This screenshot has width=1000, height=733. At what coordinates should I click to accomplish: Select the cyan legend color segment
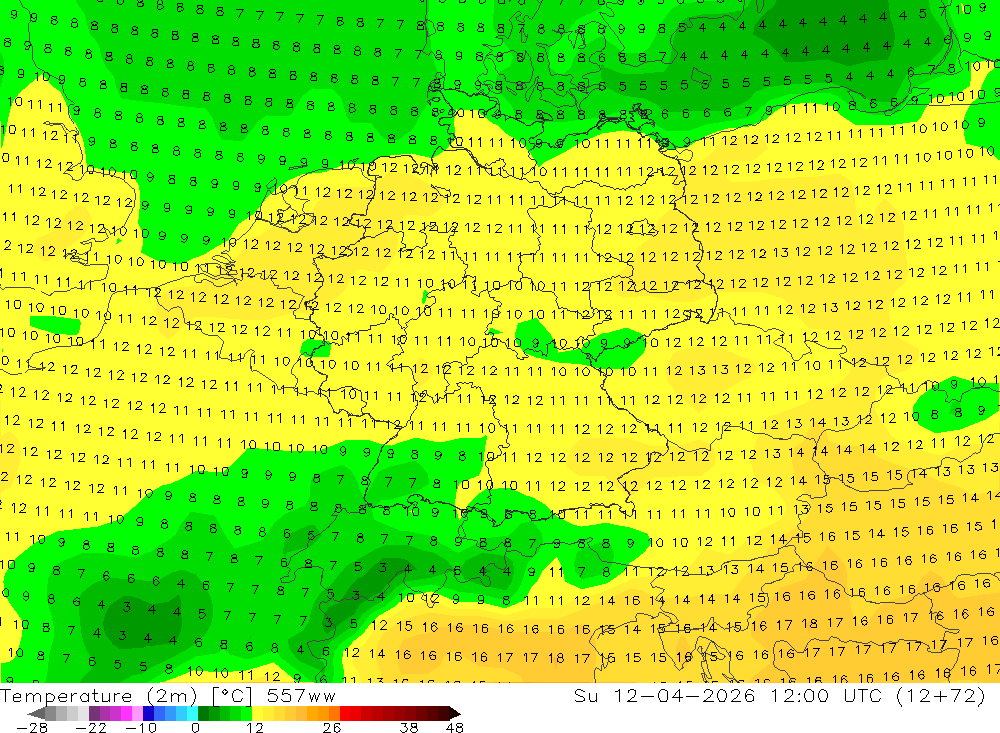click(192, 714)
